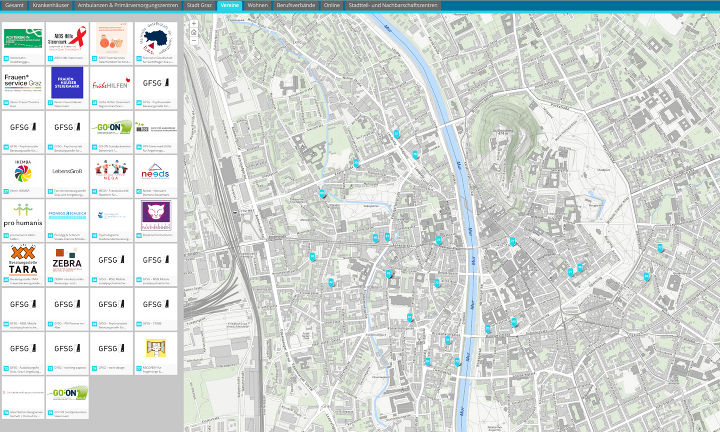
Task: Zoom in on the map with the plus button
Action: point(194,24)
